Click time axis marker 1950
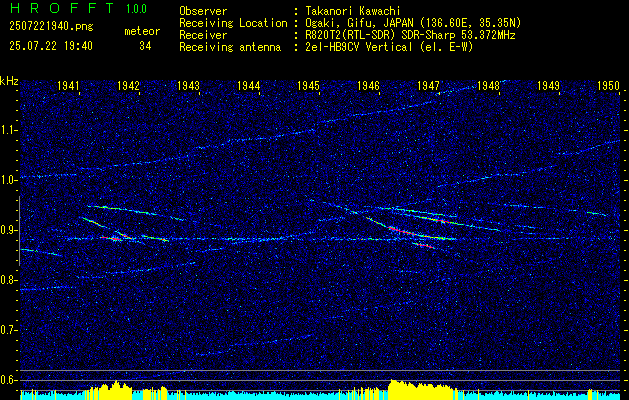 609,85
